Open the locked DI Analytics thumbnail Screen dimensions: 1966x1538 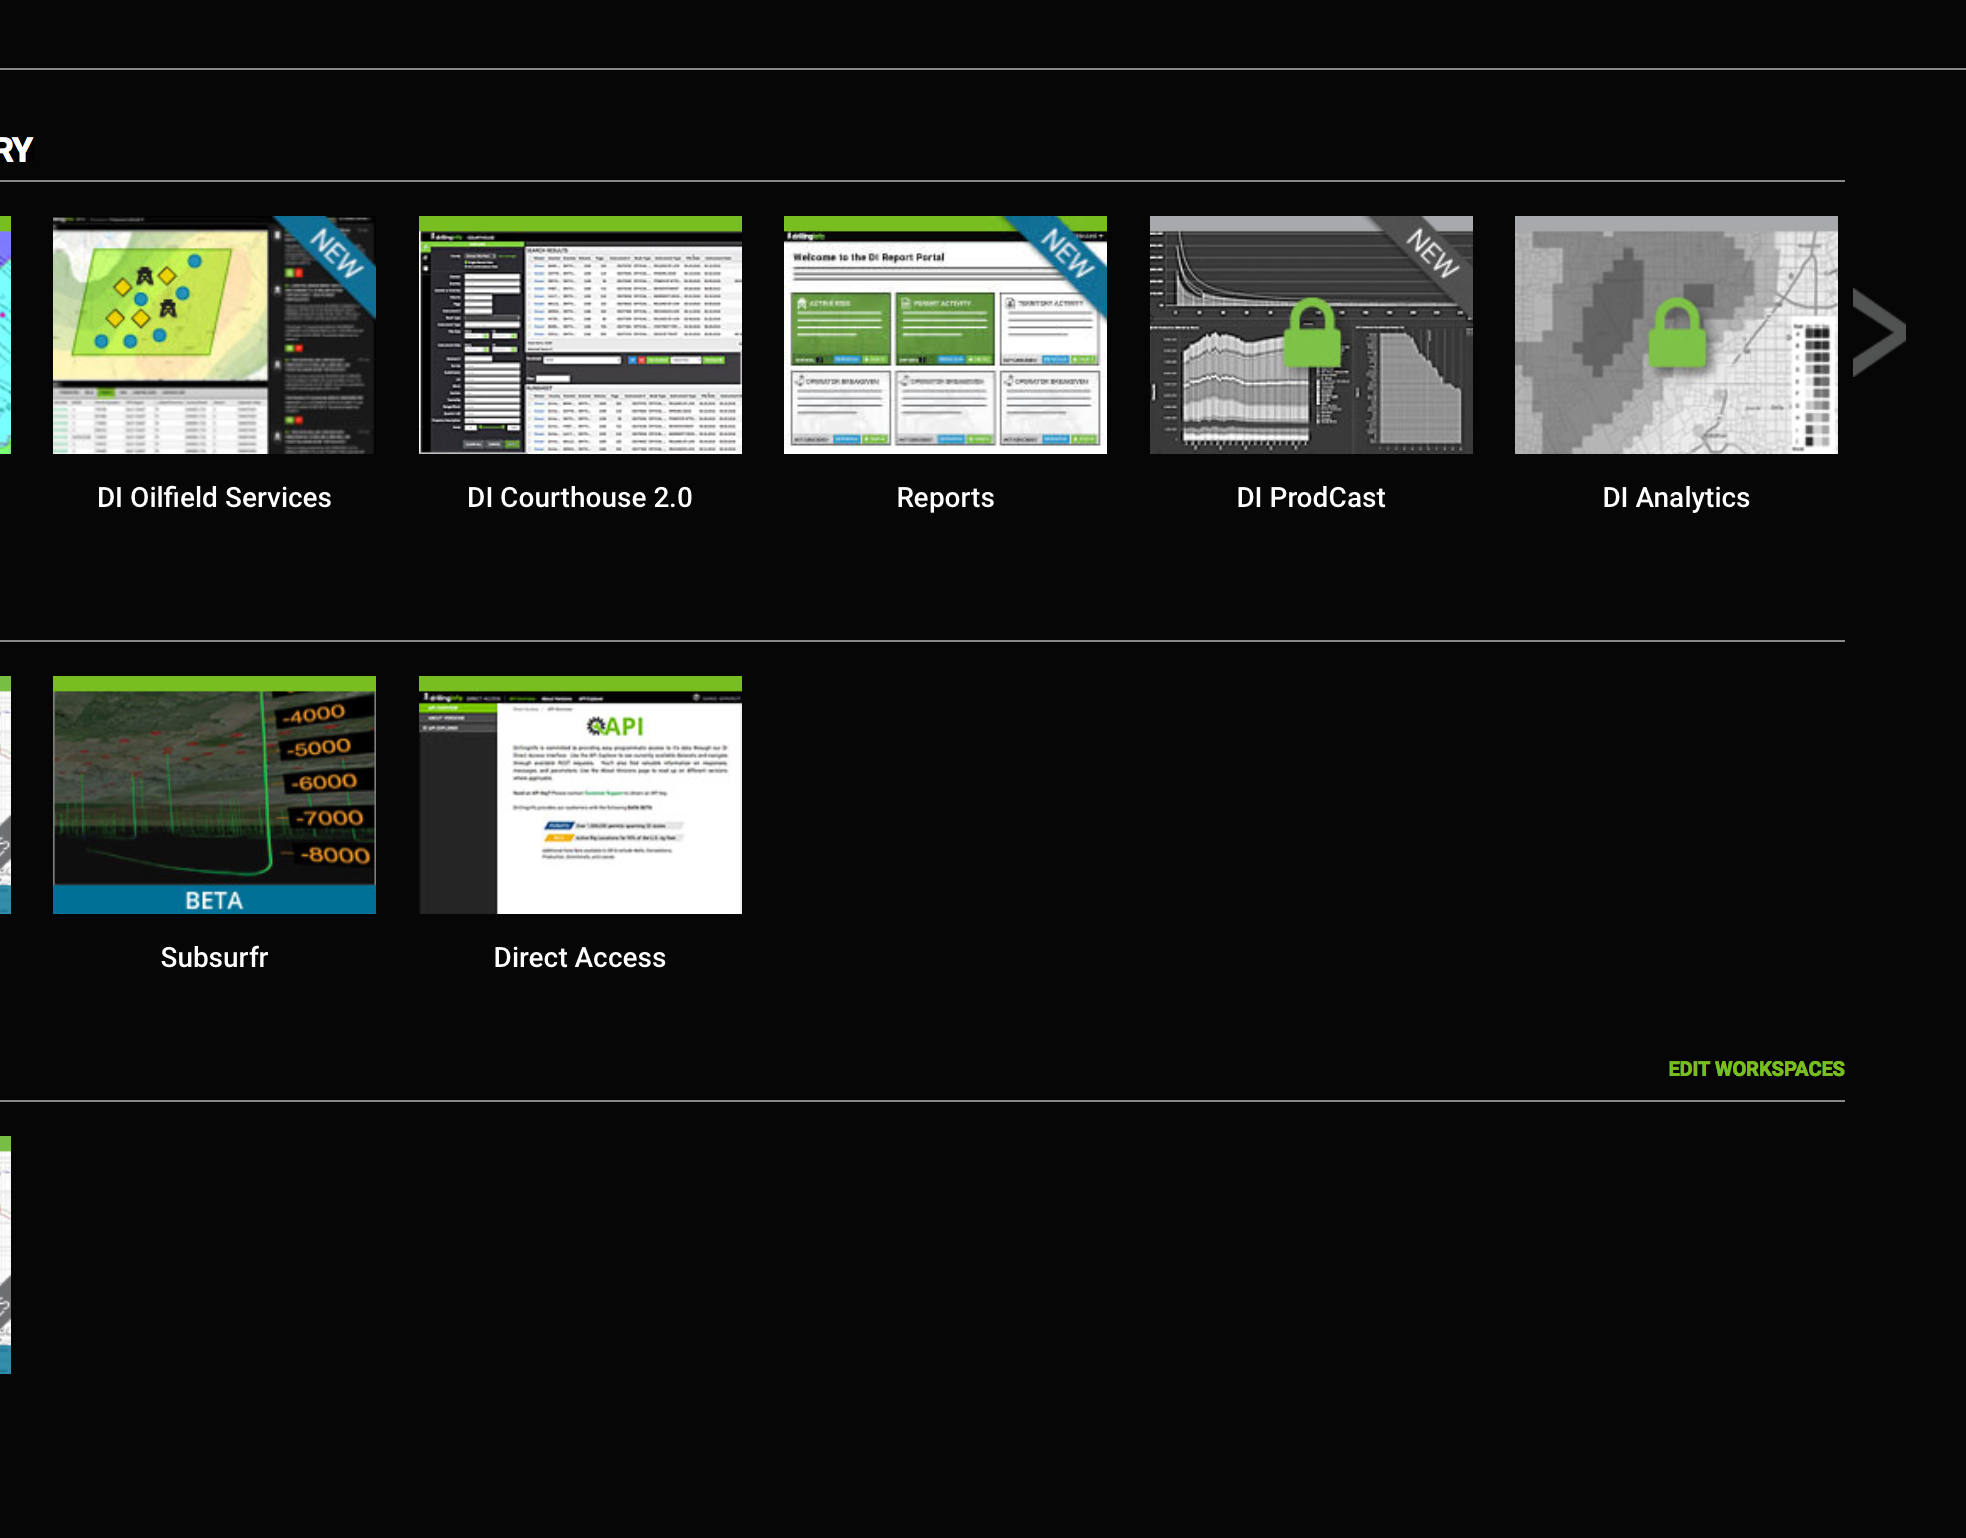point(1676,335)
